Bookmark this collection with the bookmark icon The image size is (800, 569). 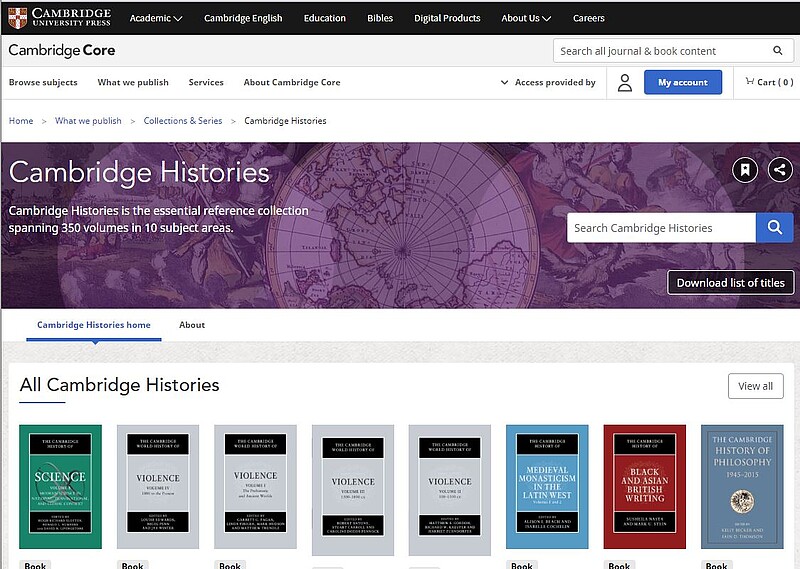pyautogui.click(x=745, y=170)
